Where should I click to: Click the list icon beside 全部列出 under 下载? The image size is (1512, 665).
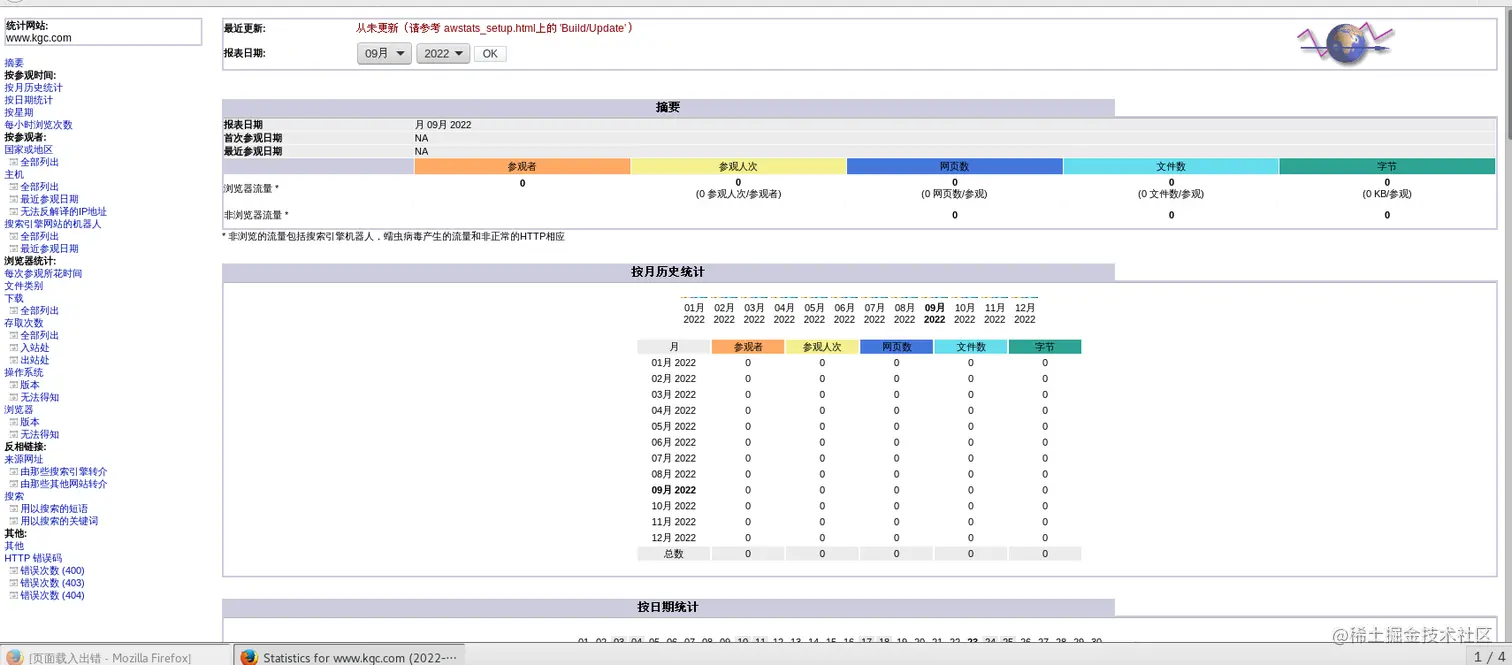14,311
